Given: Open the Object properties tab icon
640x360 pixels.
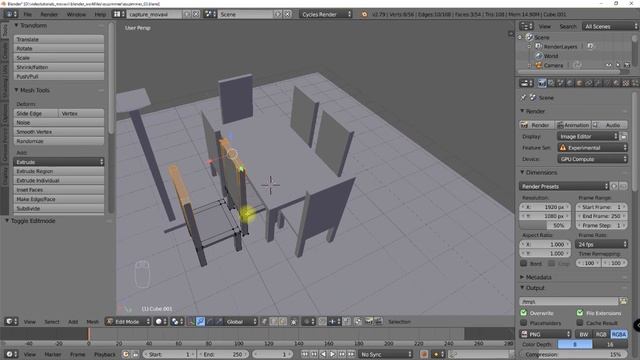Looking at the screenshot, I should coord(579,83).
